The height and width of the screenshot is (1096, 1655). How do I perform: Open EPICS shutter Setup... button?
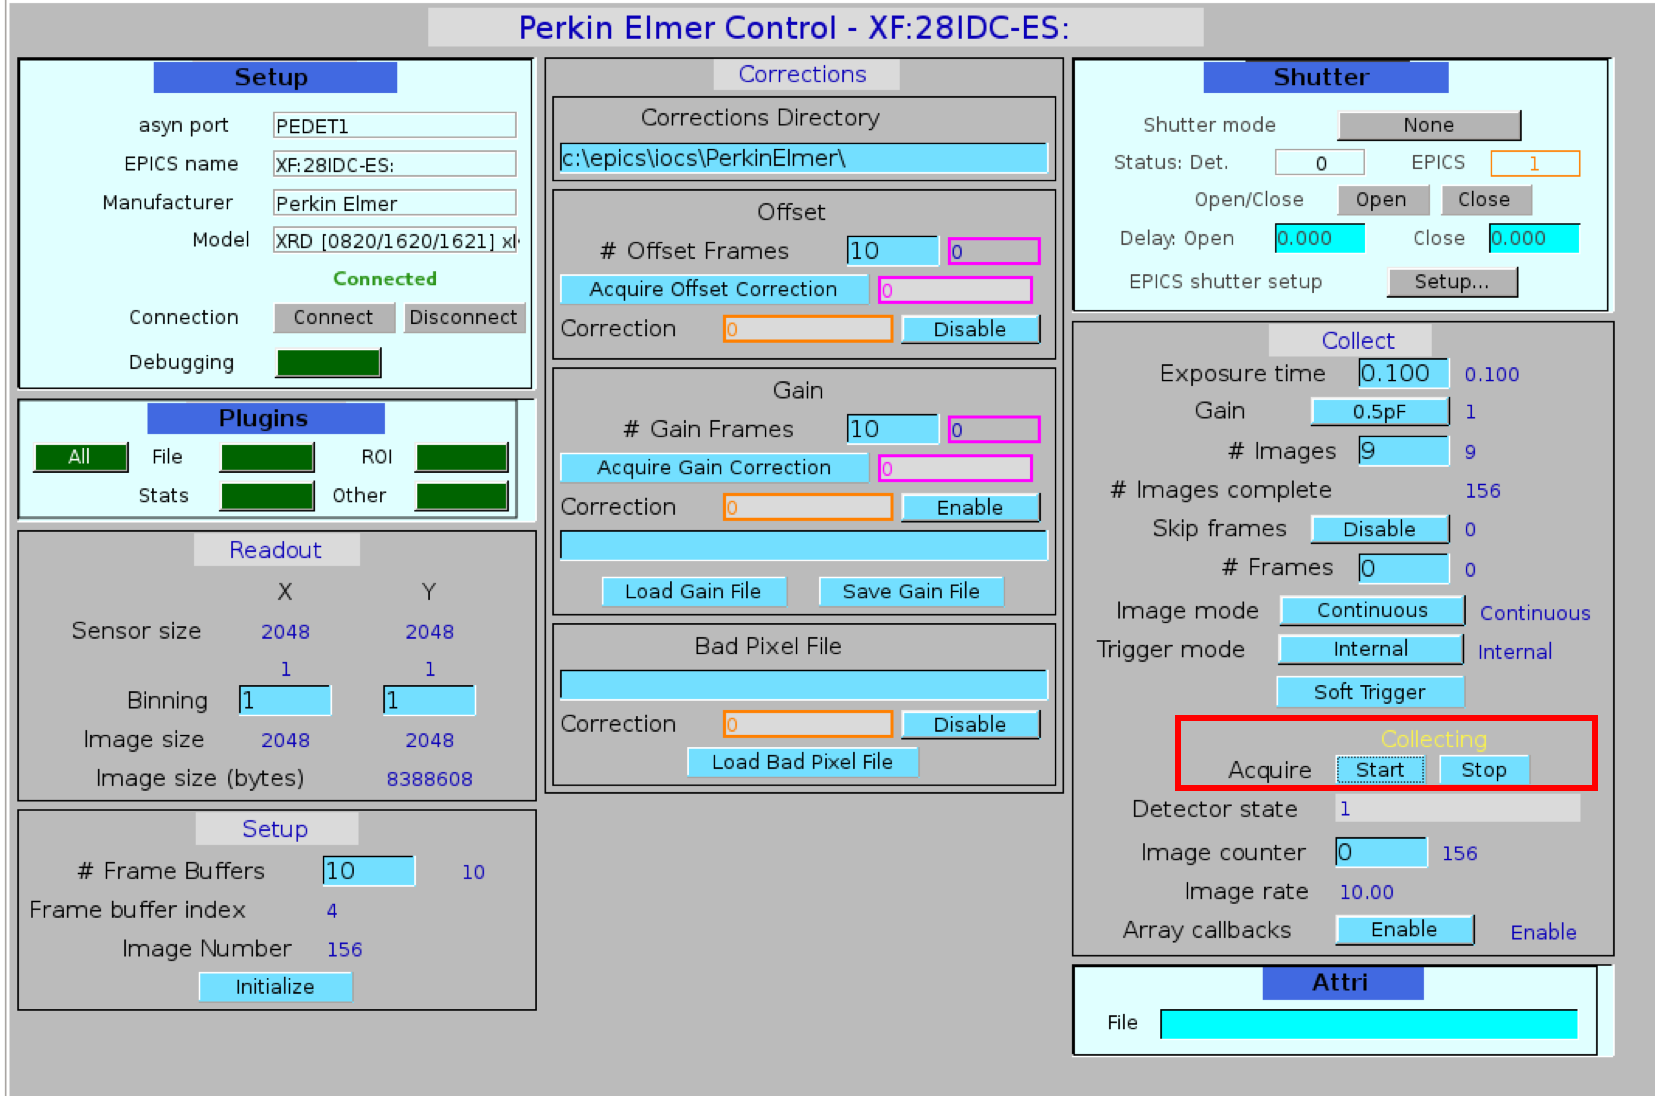pos(1452,282)
